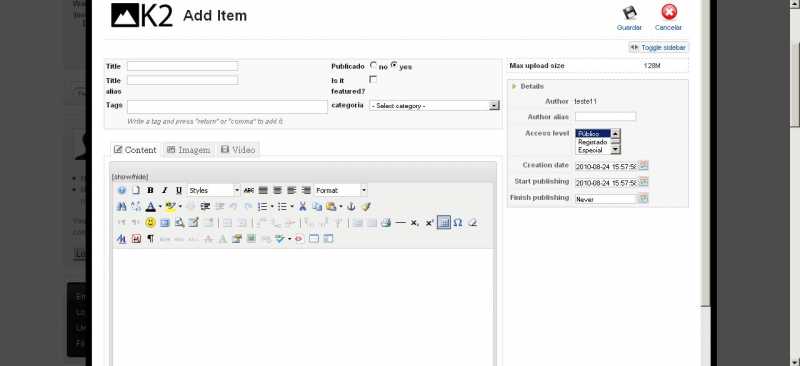Screen dimensions: 800x366
Task: Click the Toggle sidebar button
Action: pyautogui.click(x=659, y=47)
